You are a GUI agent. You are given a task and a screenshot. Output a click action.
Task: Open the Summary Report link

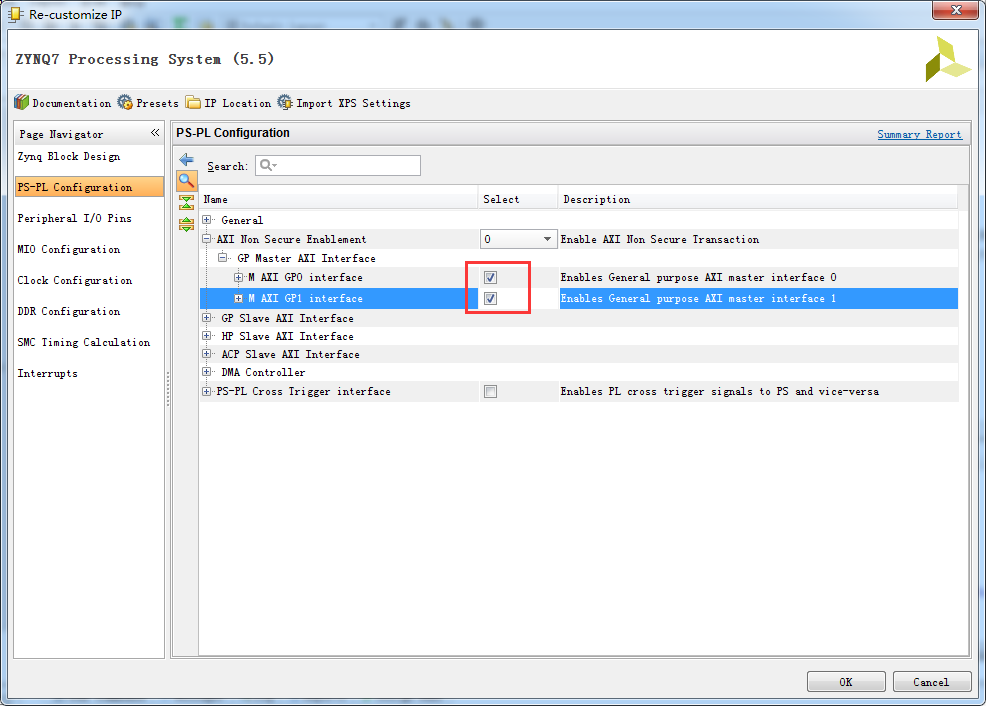[919, 134]
